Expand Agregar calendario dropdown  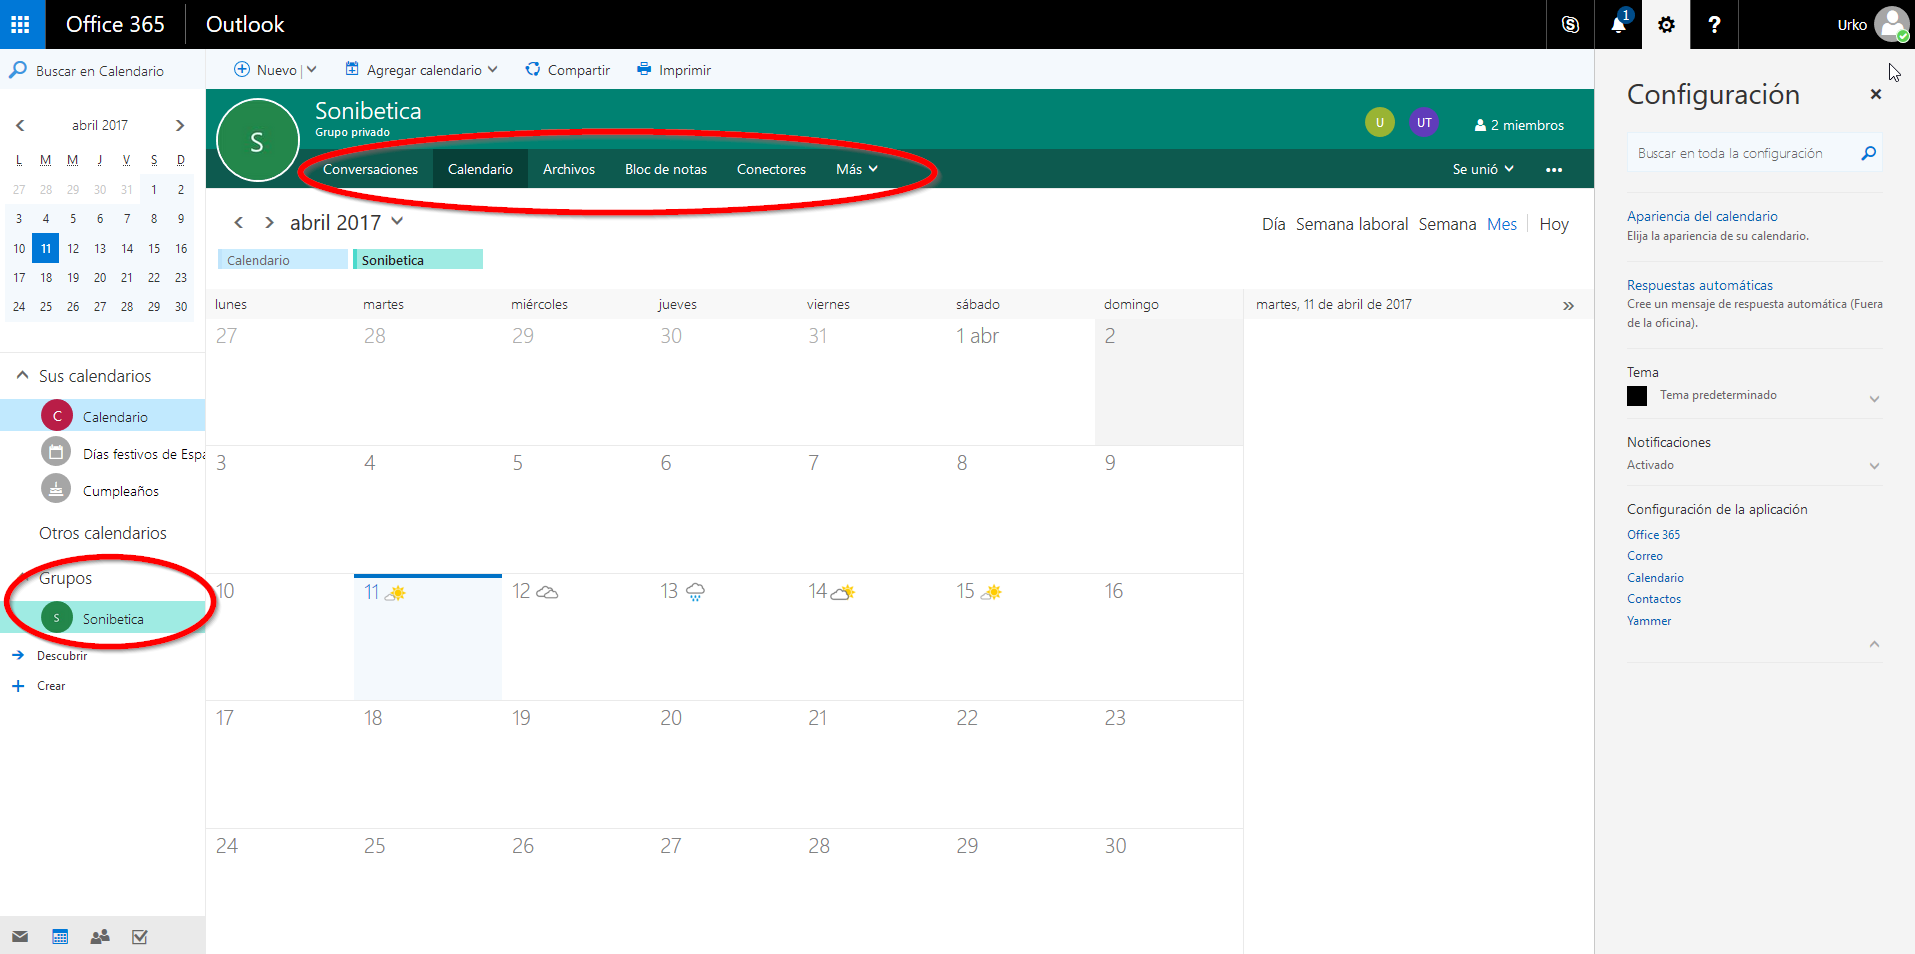click(x=492, y=69)
